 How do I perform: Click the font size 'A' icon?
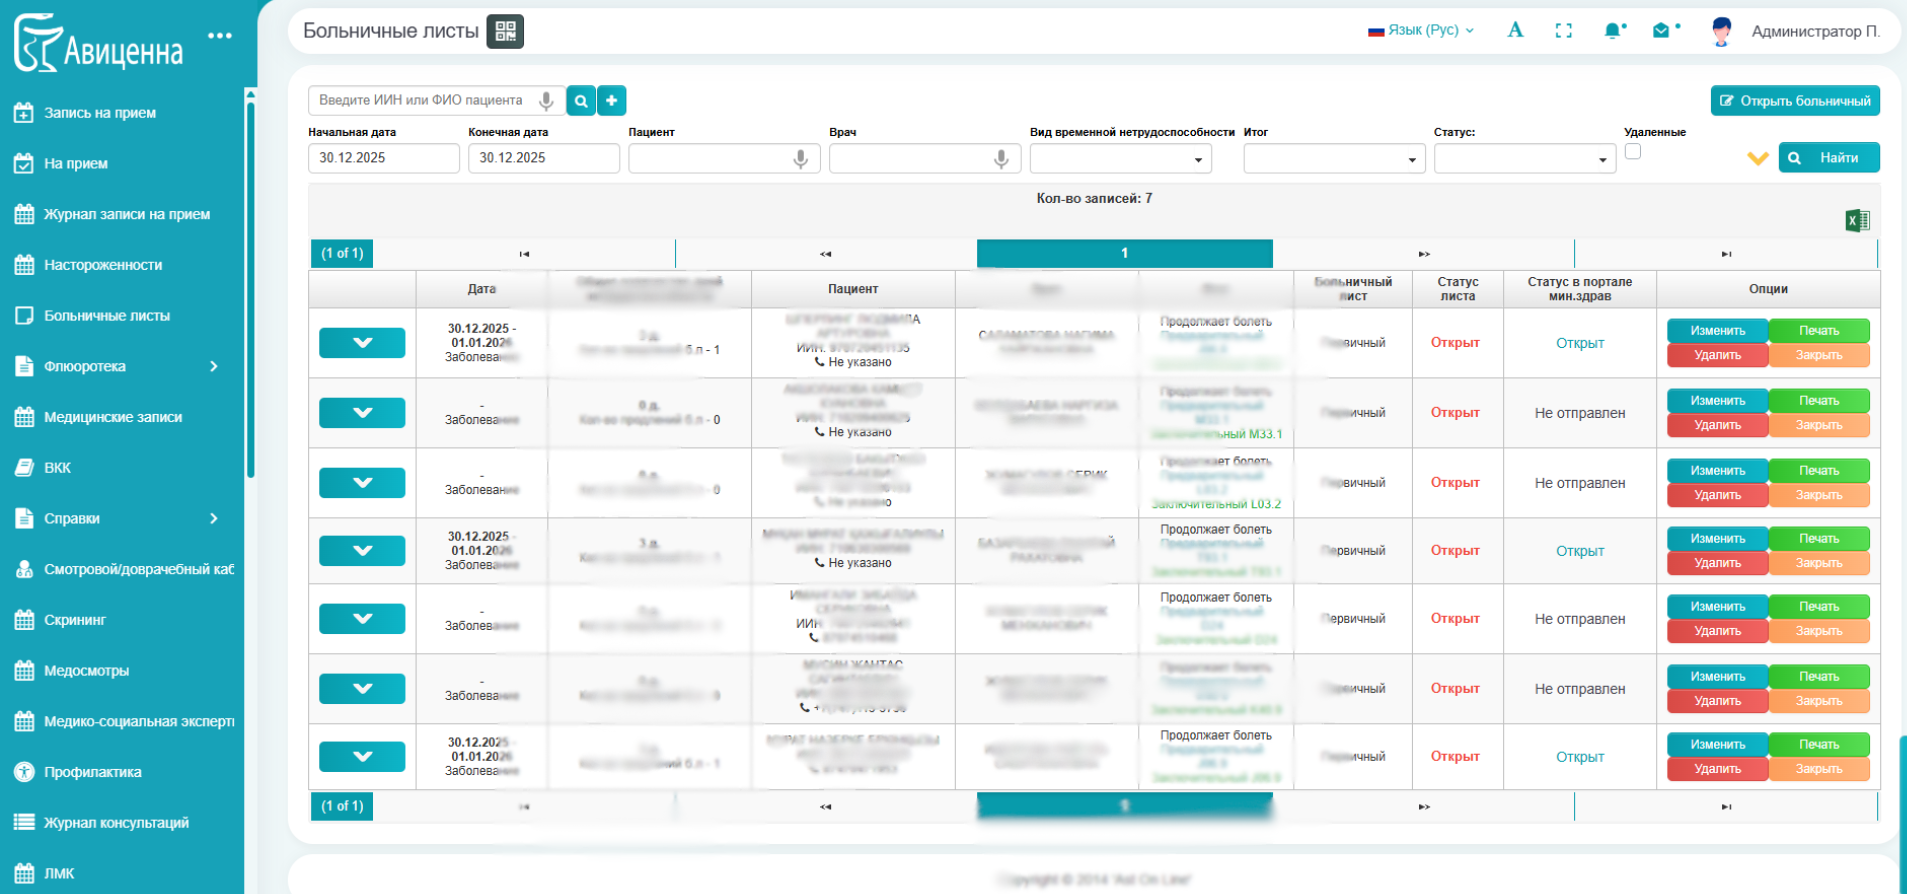click(x=1515, y=31)
